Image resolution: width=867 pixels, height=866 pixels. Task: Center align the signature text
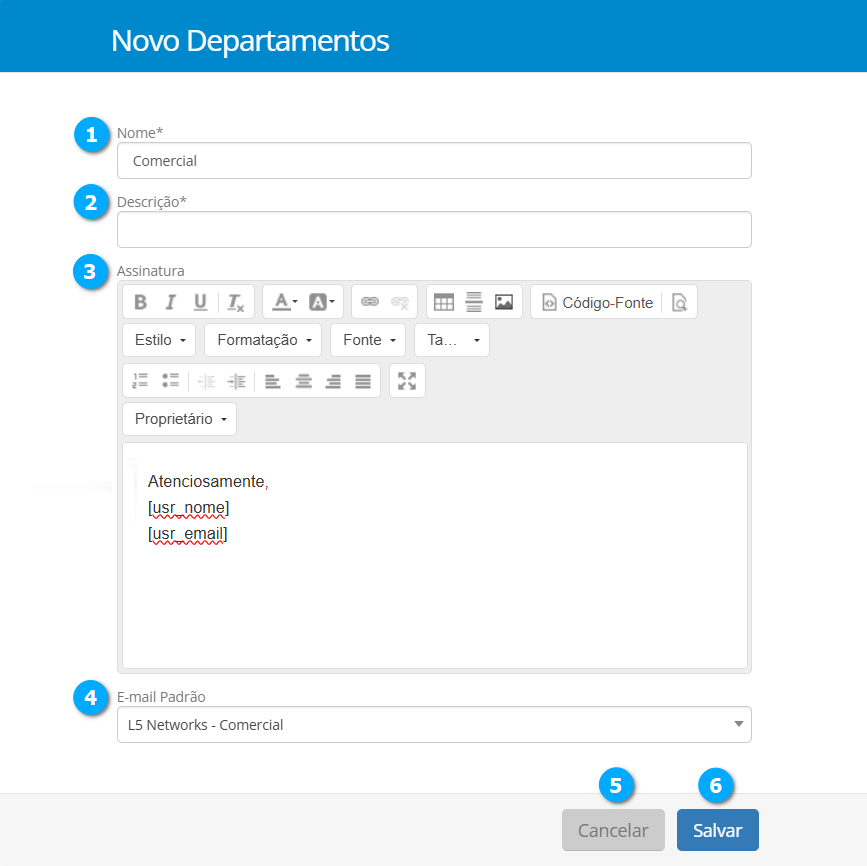pyautogui.click(x=303, y=381)
